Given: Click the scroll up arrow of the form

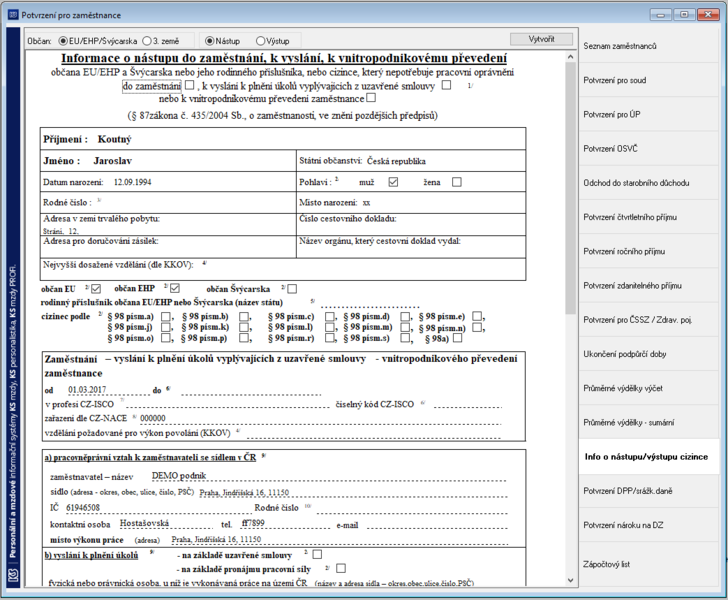Looking at the screenshot, I should point(571,57).
